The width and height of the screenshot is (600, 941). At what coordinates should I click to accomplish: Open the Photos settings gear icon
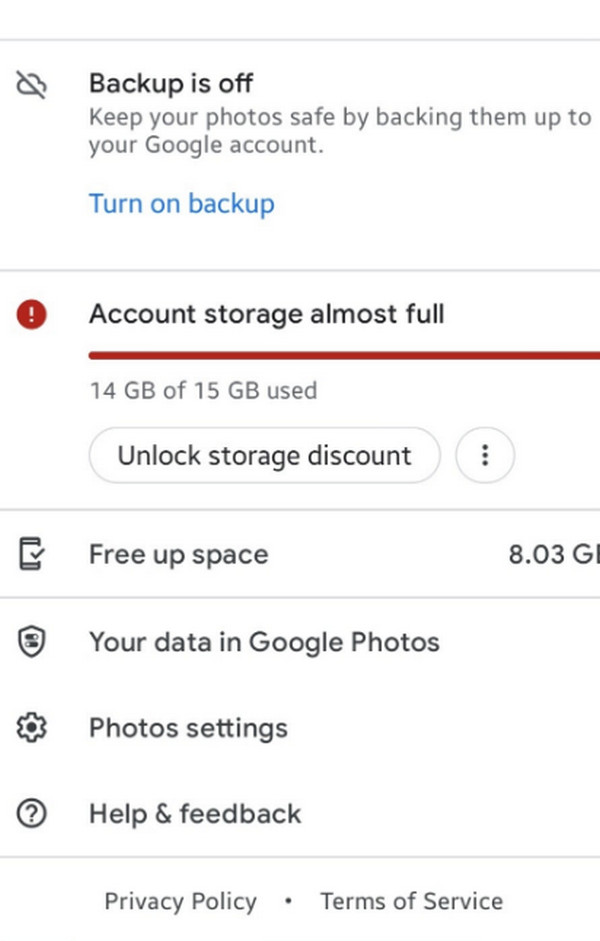click(31, 728)
